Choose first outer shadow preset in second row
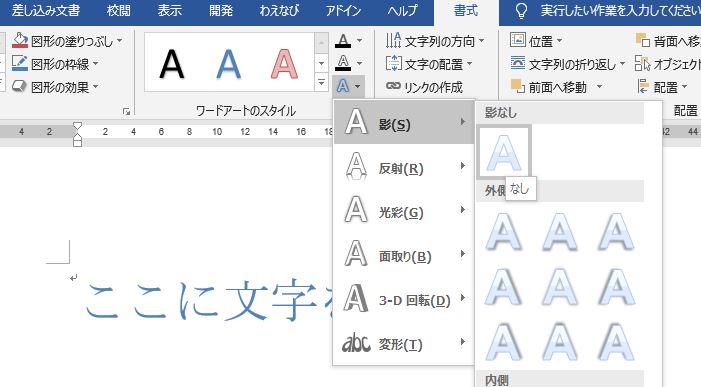The width and height of the screenshot is (701, 387). pyautogui.click(x=504, y=286)
